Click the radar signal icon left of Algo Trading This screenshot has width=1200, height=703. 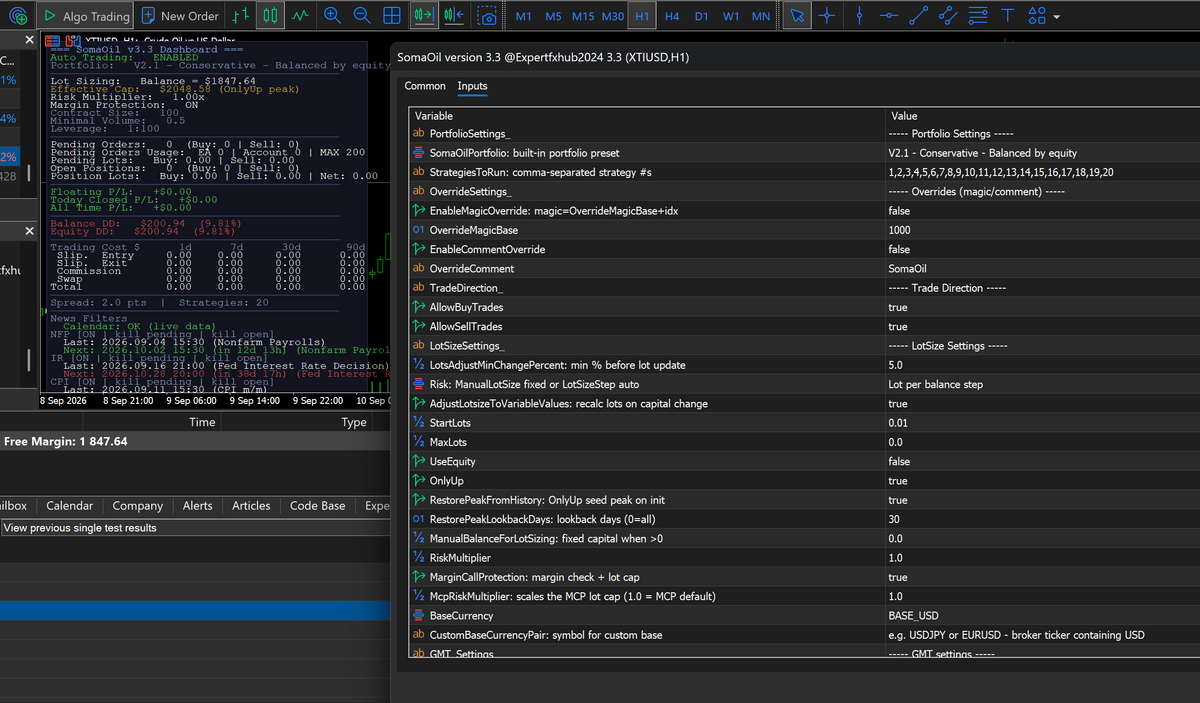tap(17, 16)
